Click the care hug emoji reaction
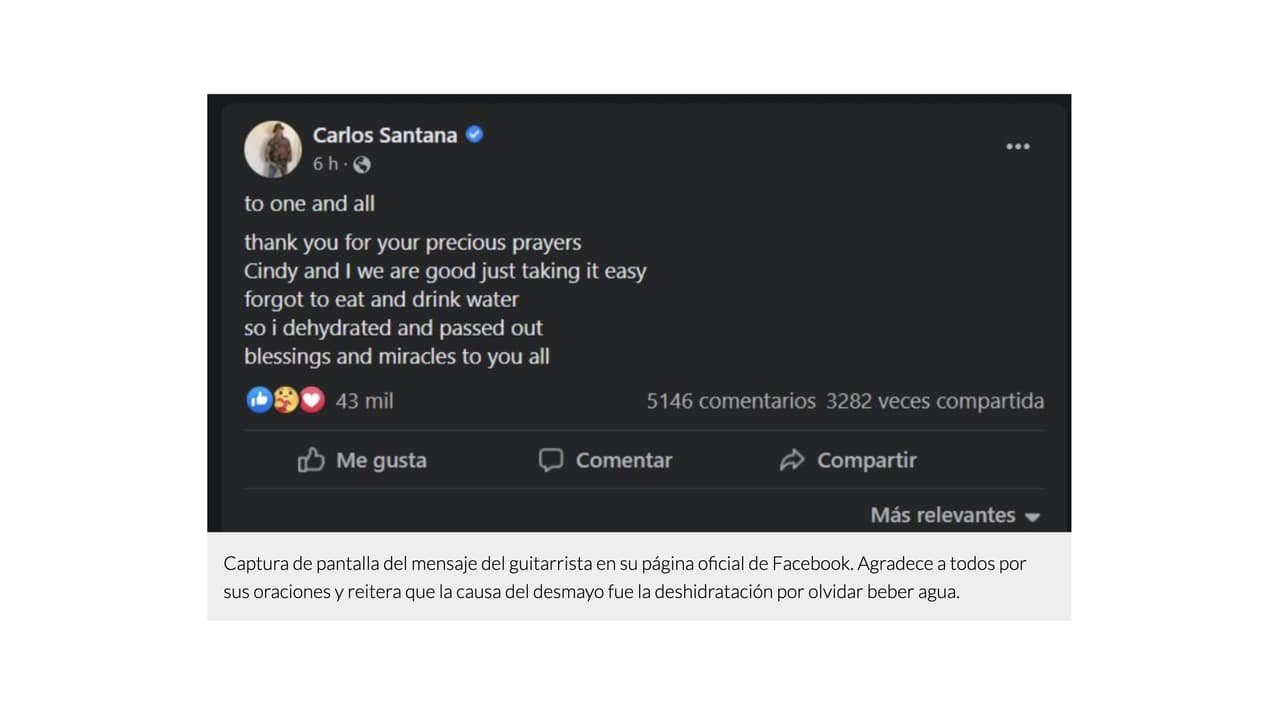The image size is (1280, 720). pyautogui.click(x=286, y=400)
